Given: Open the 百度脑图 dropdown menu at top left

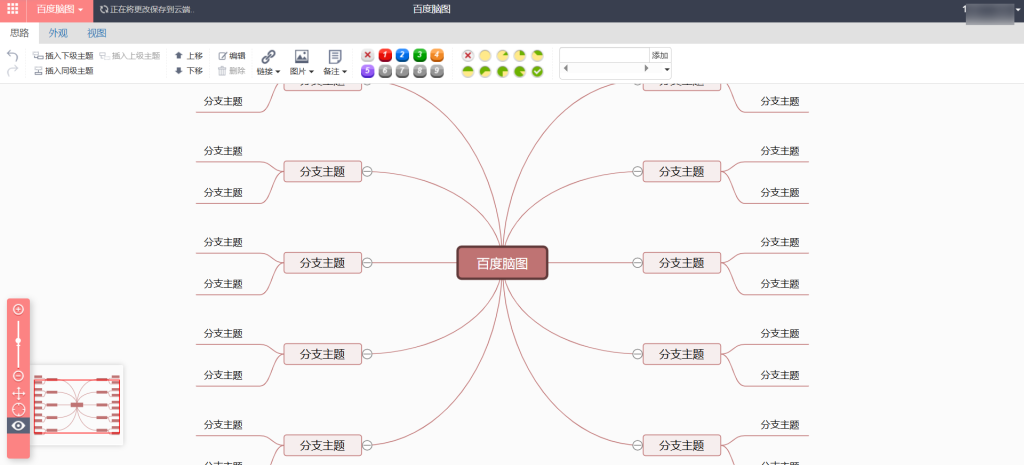Looking at the screenshot, I should coord(60,9).
